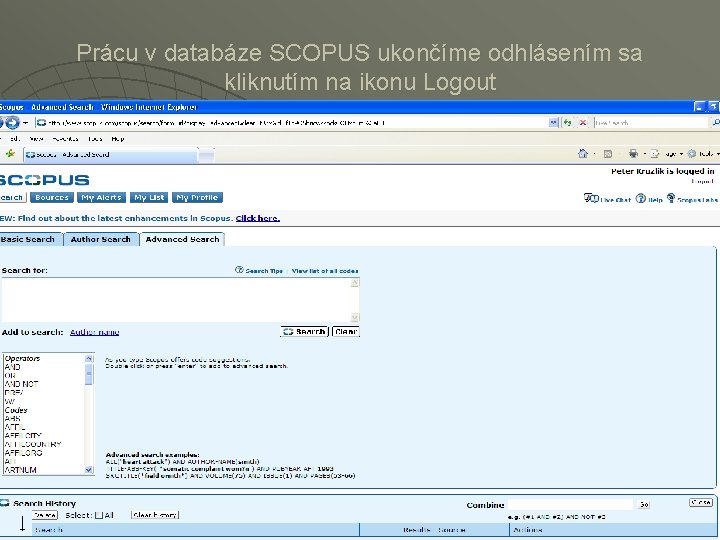Click the Home icon in command bar
720x540 pixels.
coord(583,154)
